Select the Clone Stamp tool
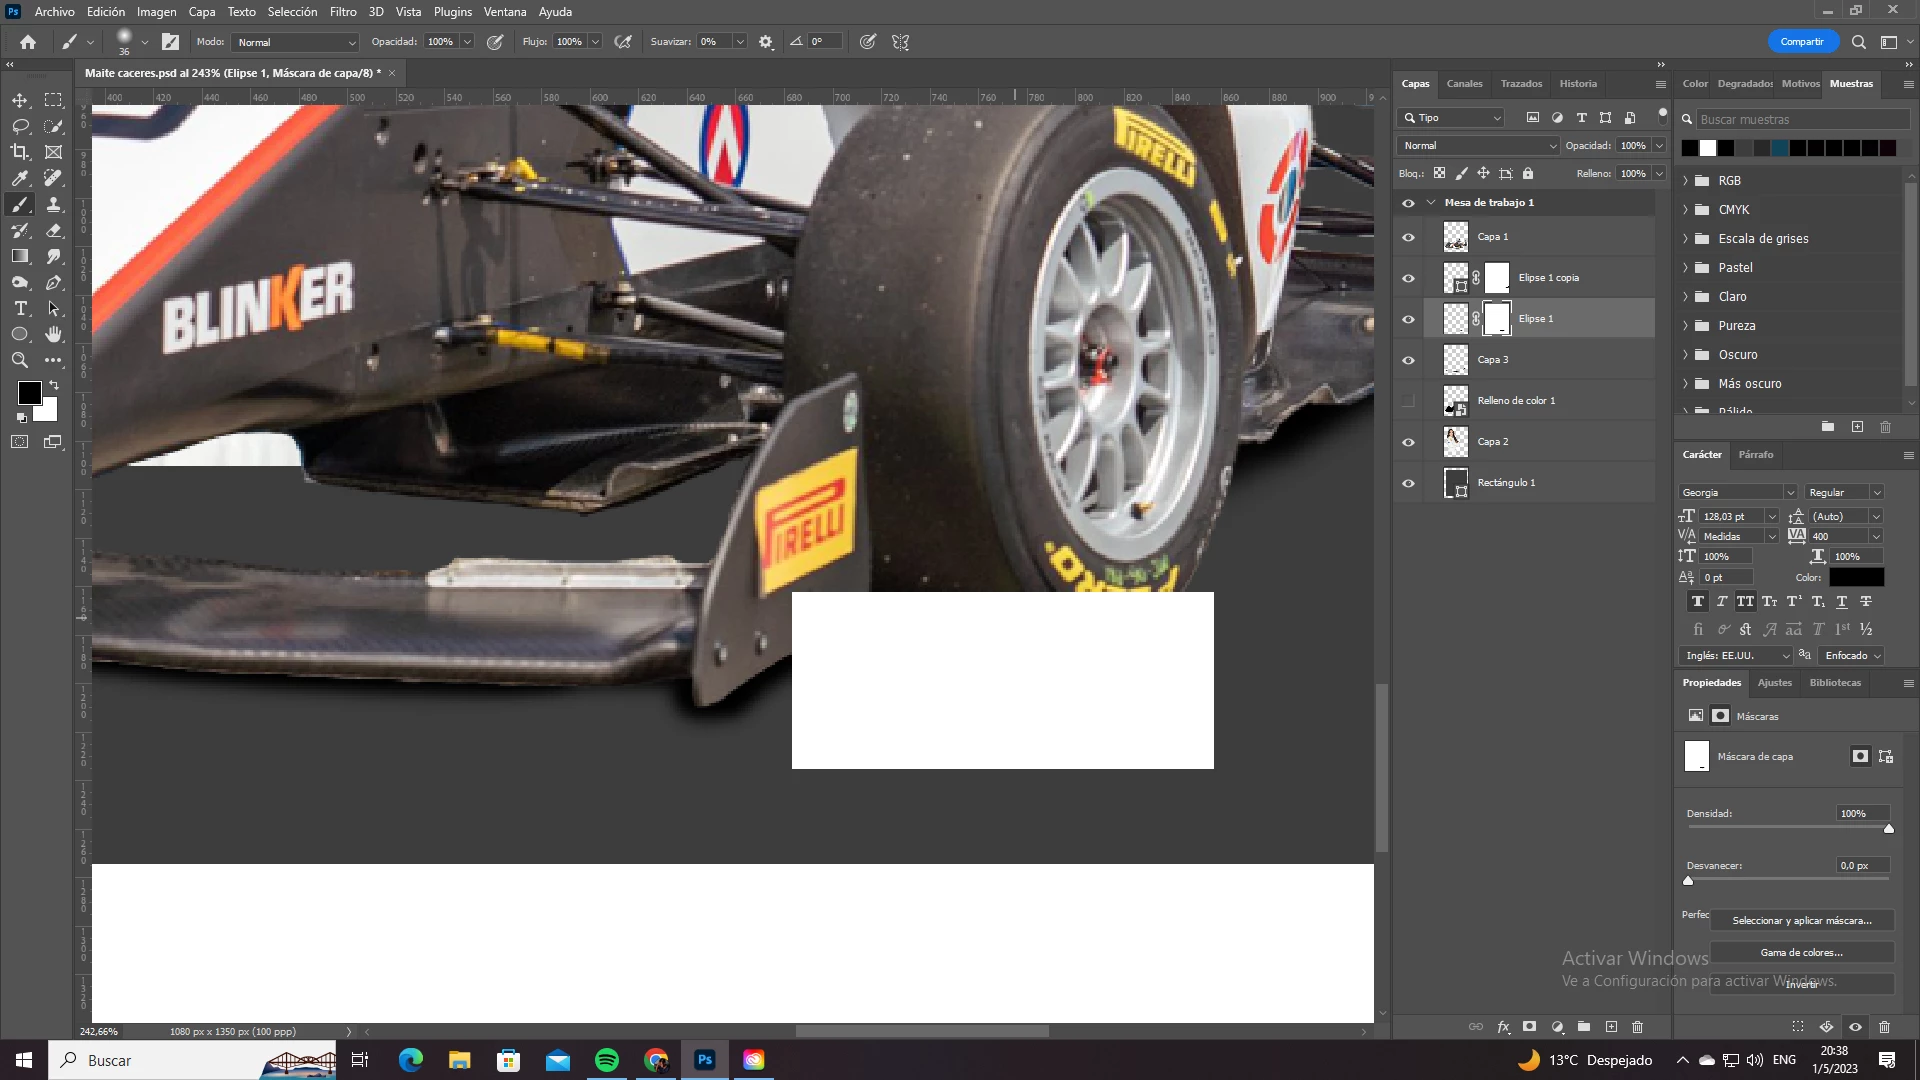Image resolution: width=1920 pixels, height=1080 pixels. tap(54, 204)
